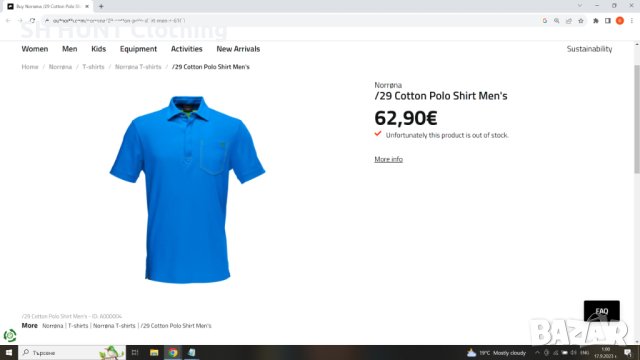Click the 62,90€ price text
This screenshot has width=640, height=360.
click(x=406, y=118)
